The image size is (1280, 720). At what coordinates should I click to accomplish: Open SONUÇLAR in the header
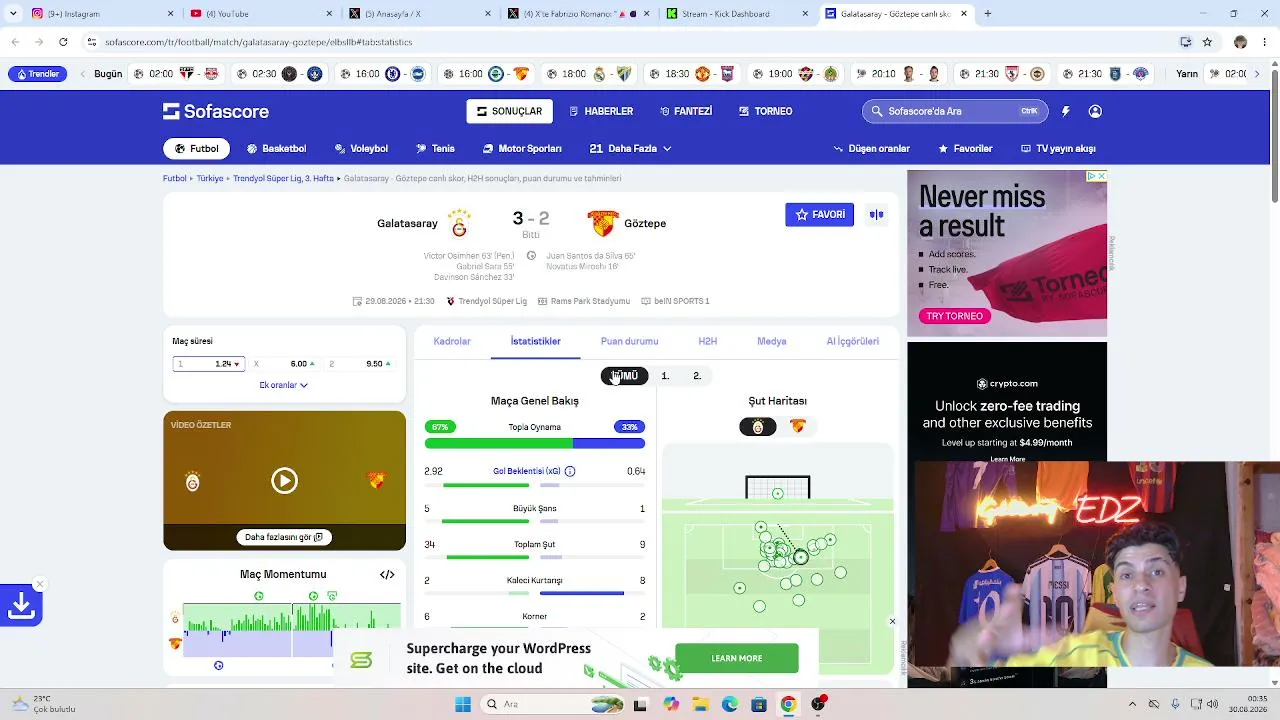(x=509, y=111)
